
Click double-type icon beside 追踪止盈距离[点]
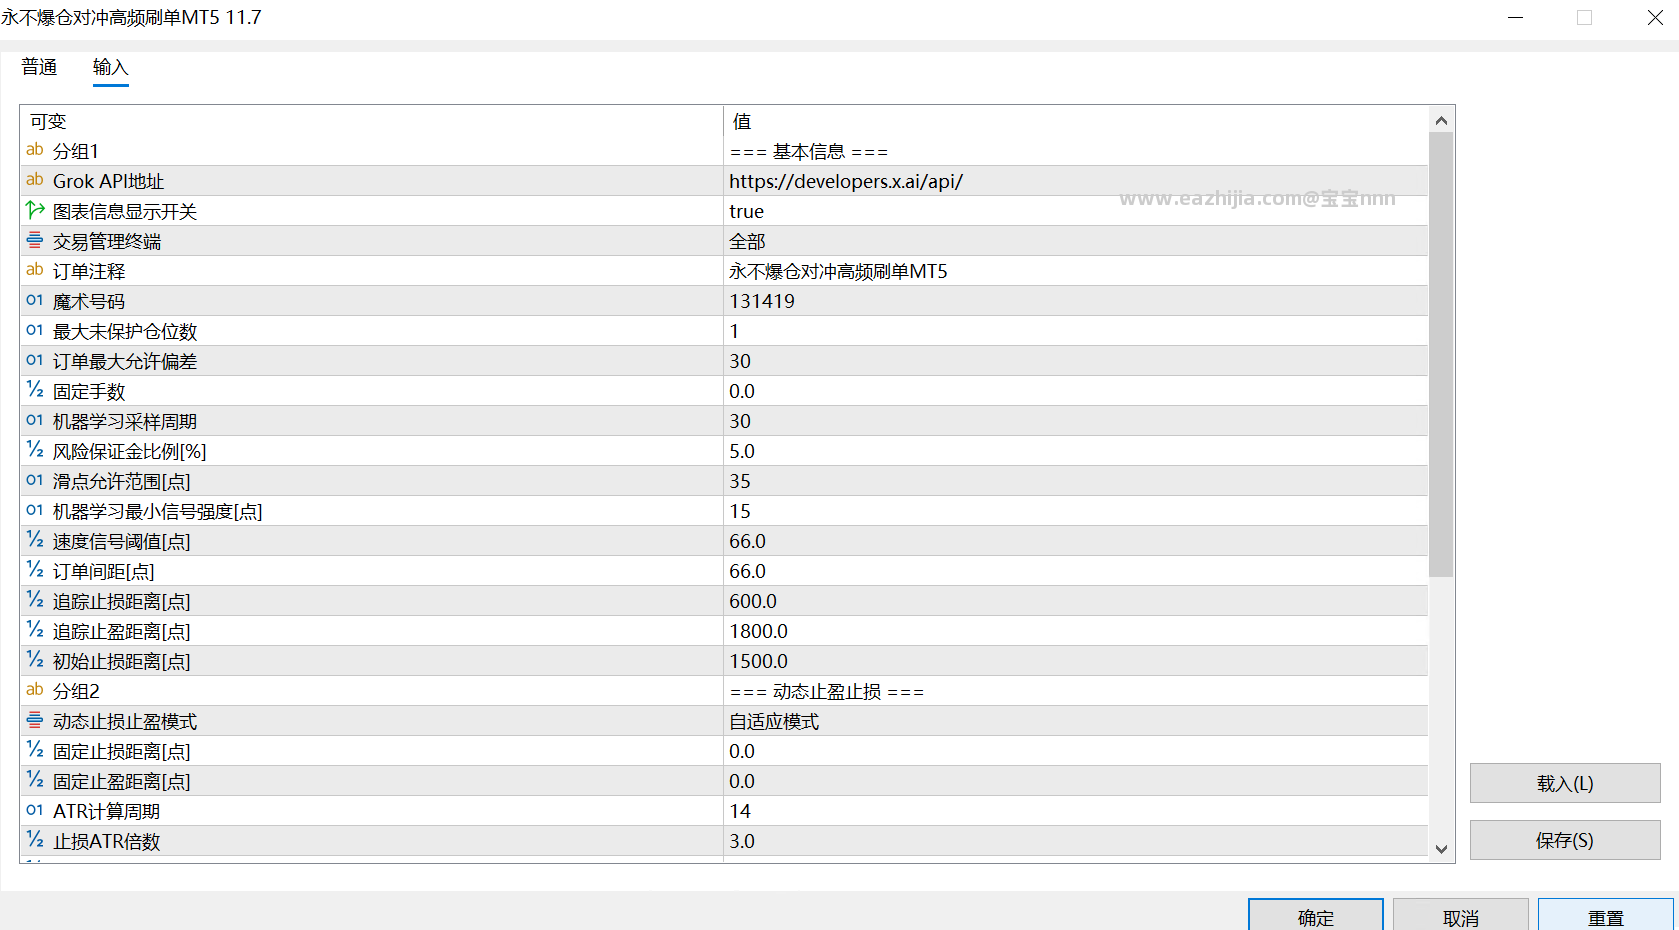pyautogui.click(x=35, y=630)
